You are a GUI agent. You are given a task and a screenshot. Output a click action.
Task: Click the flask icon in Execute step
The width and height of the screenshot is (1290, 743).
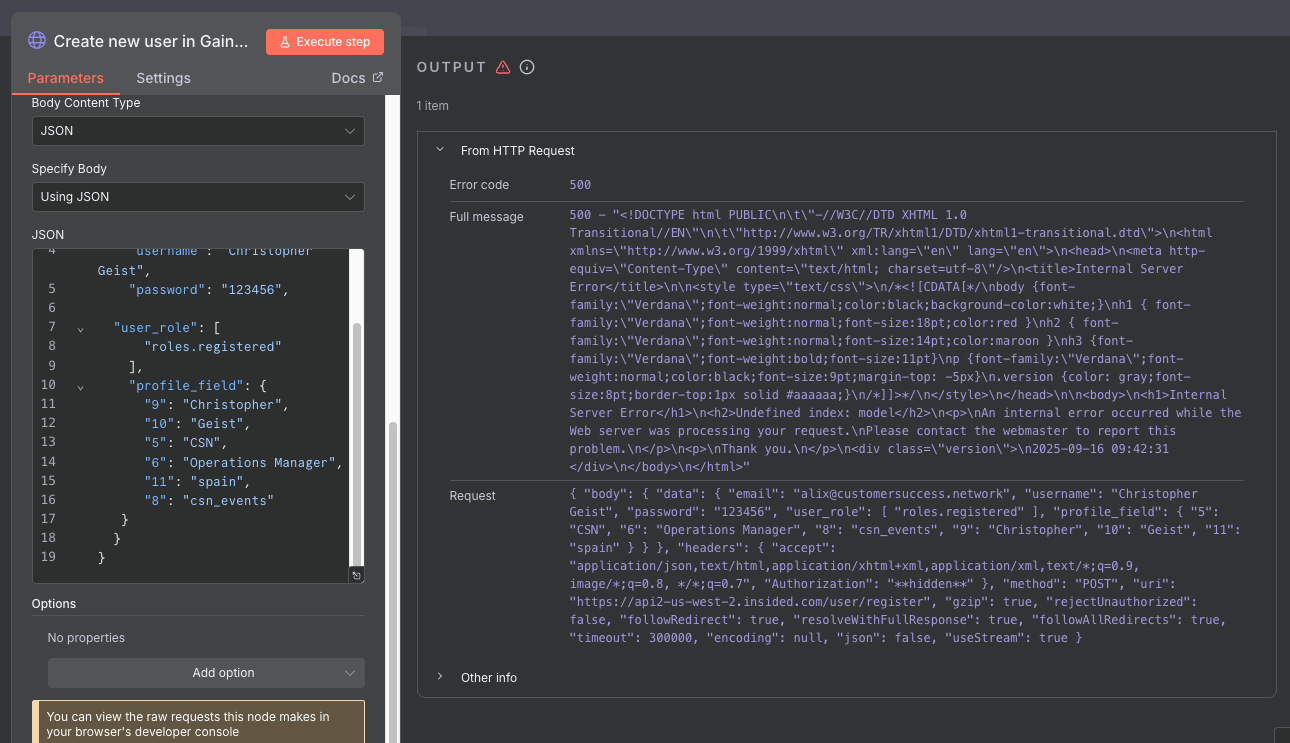click(x=285, y=42)
